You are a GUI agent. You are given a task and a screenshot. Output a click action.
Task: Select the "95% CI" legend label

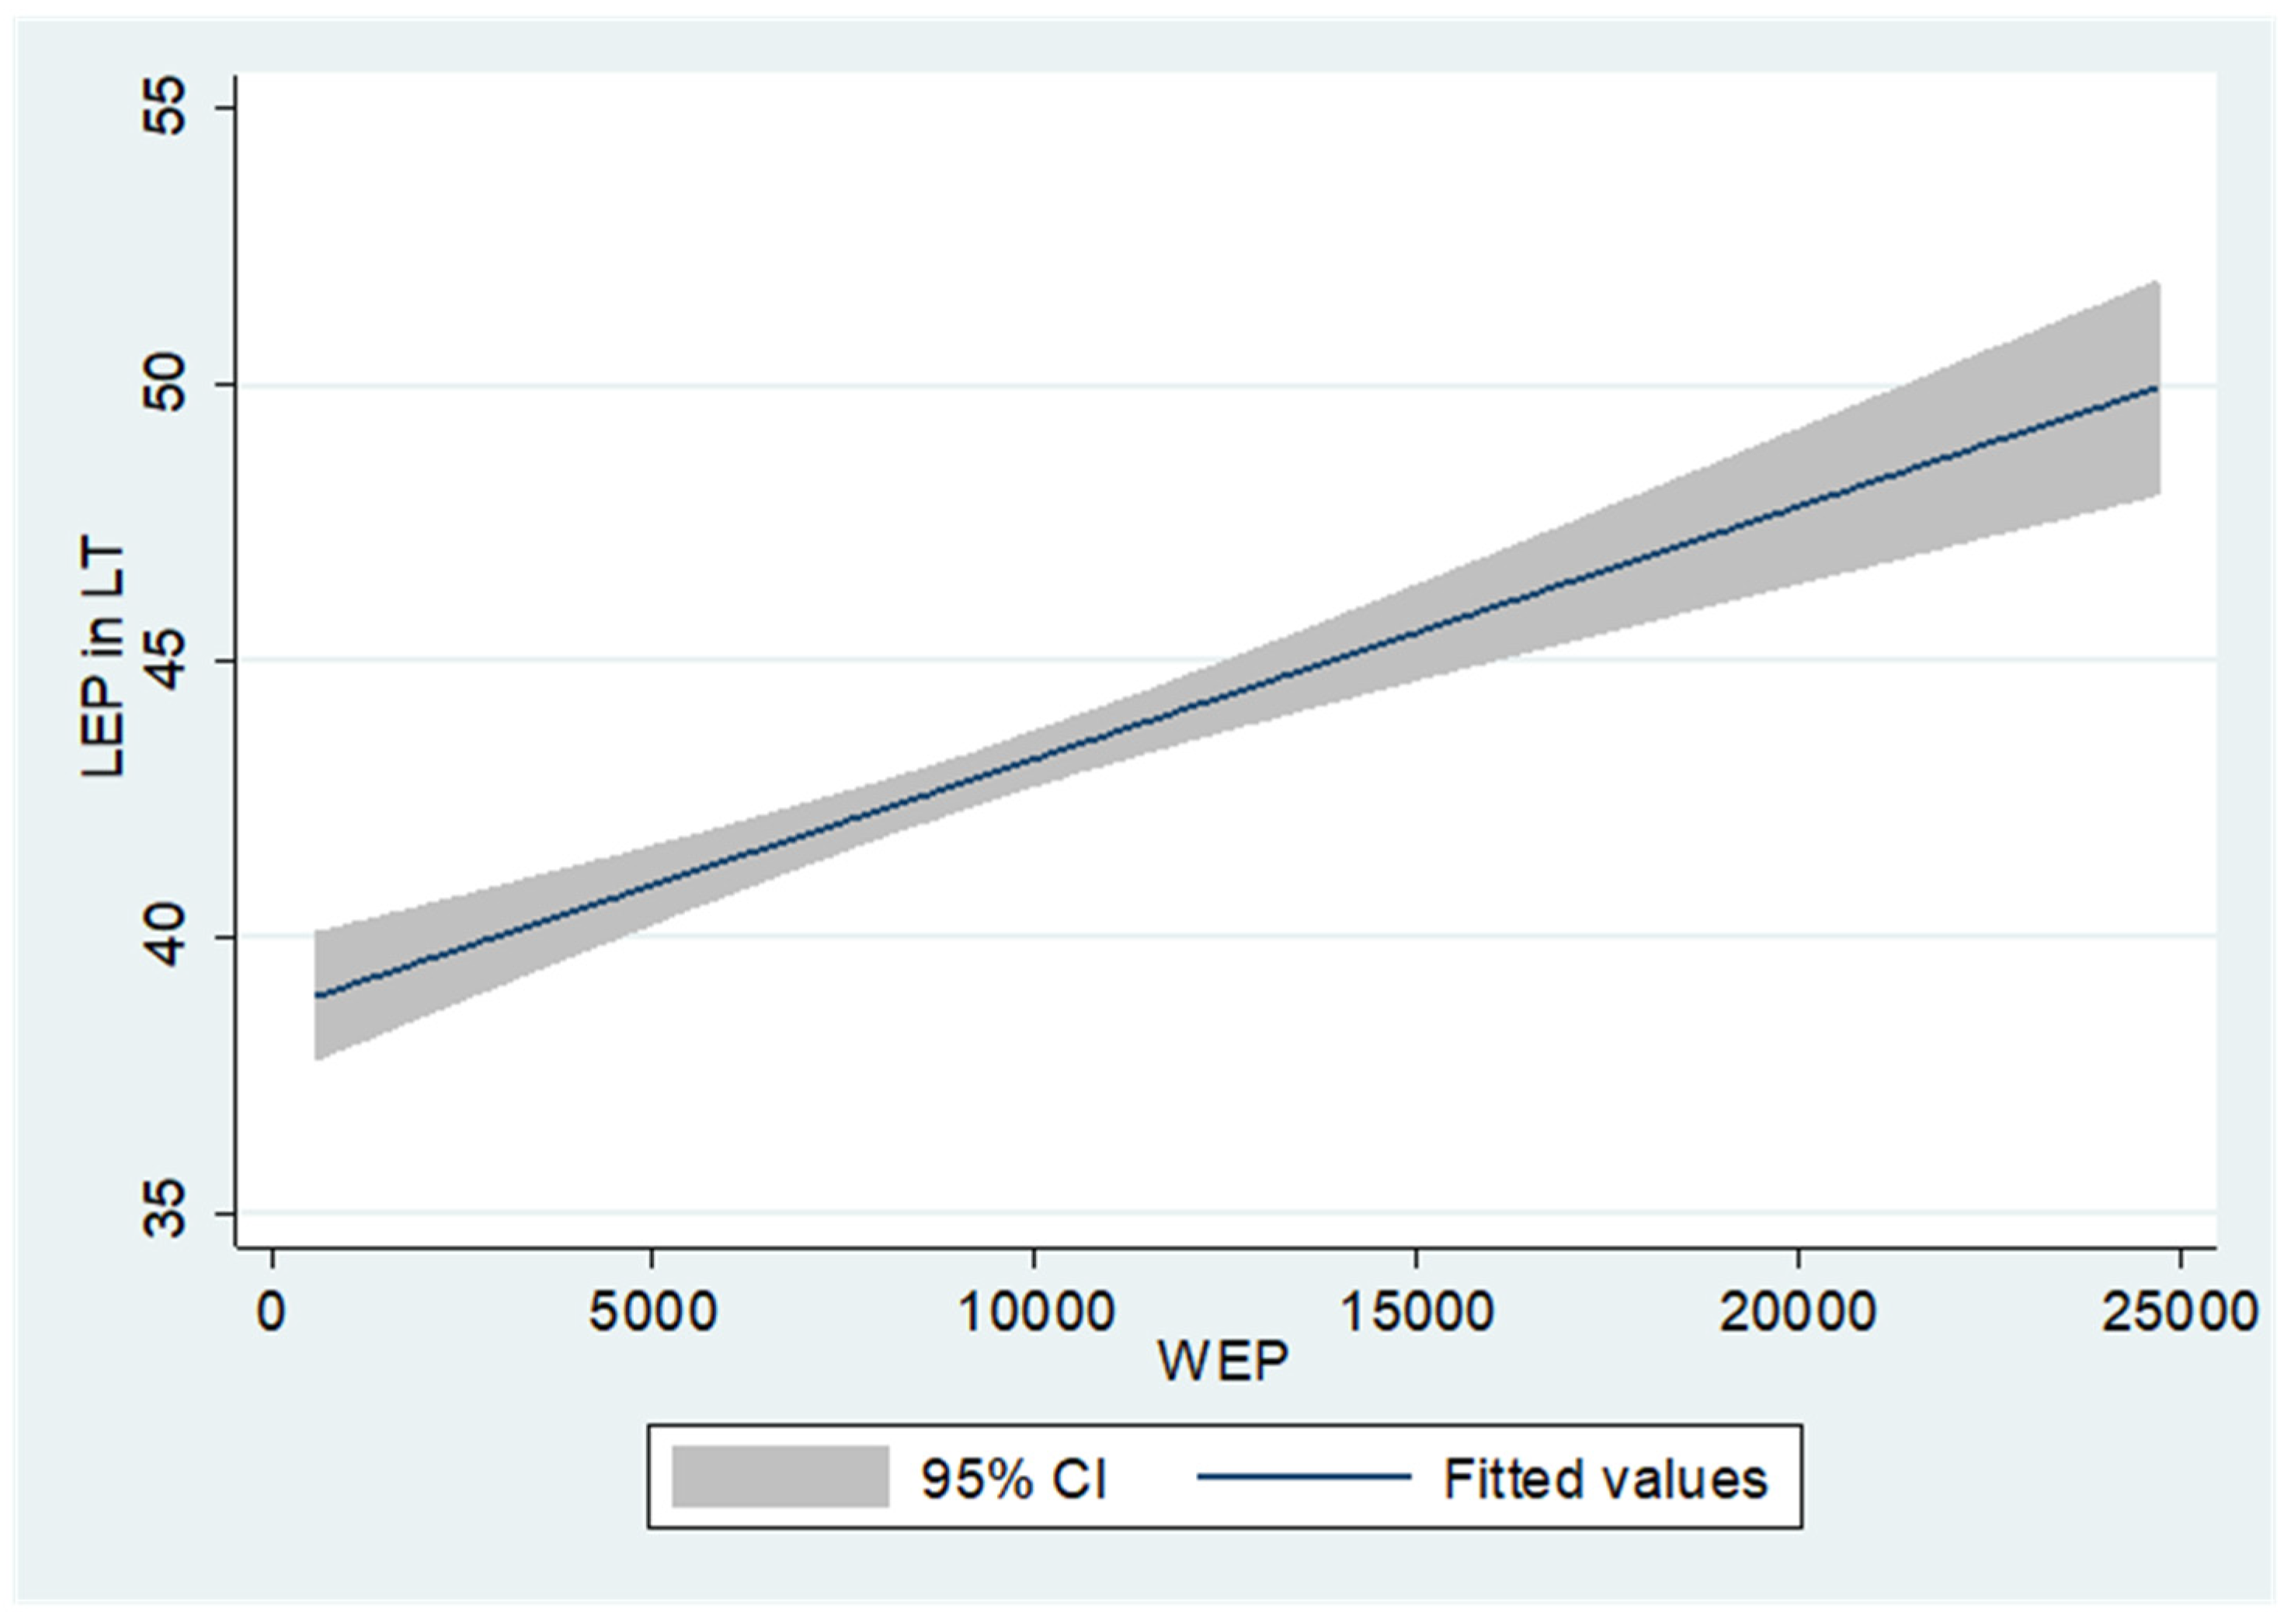[x=1013, y=1479]
